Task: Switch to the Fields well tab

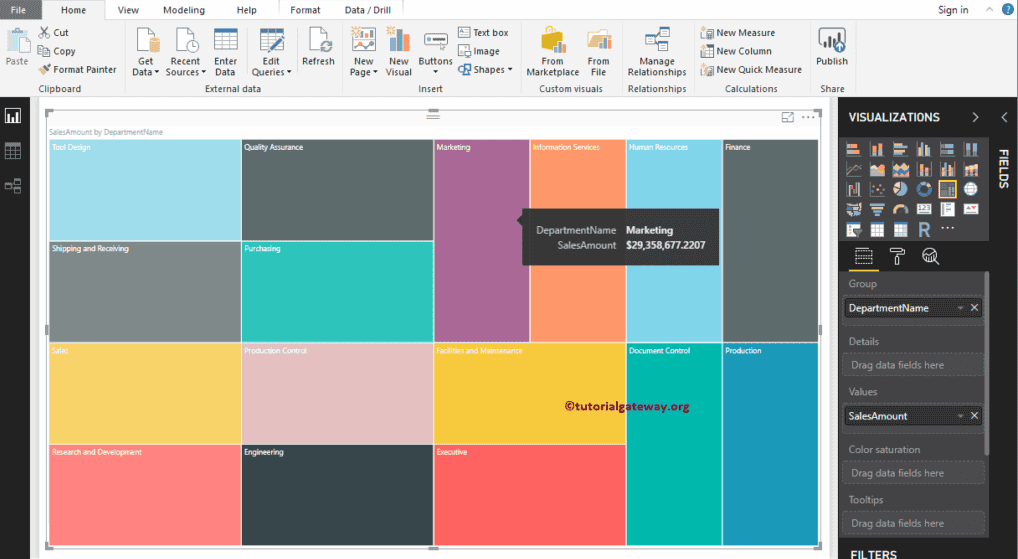Action: click(x=863, y=256)
